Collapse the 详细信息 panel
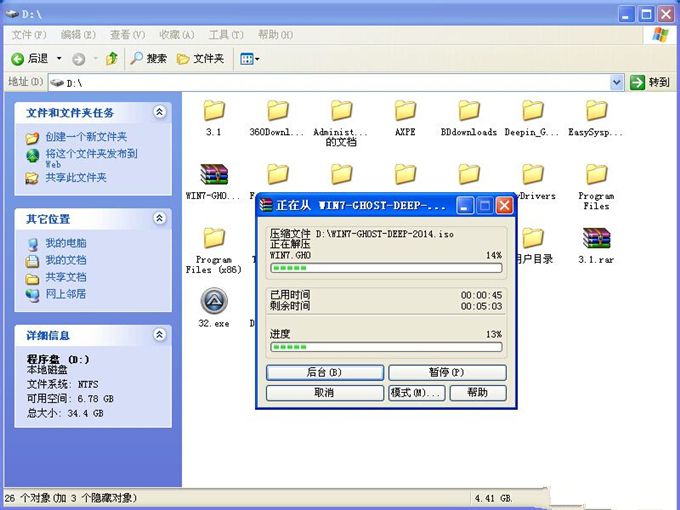Screen dimensions: 680x510 (x=159, y=336)
